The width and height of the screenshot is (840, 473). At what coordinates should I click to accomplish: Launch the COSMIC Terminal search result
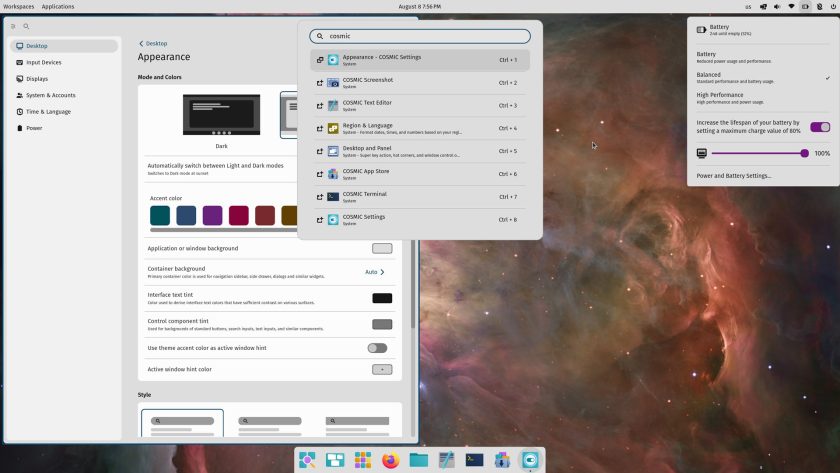pos(419,197)
